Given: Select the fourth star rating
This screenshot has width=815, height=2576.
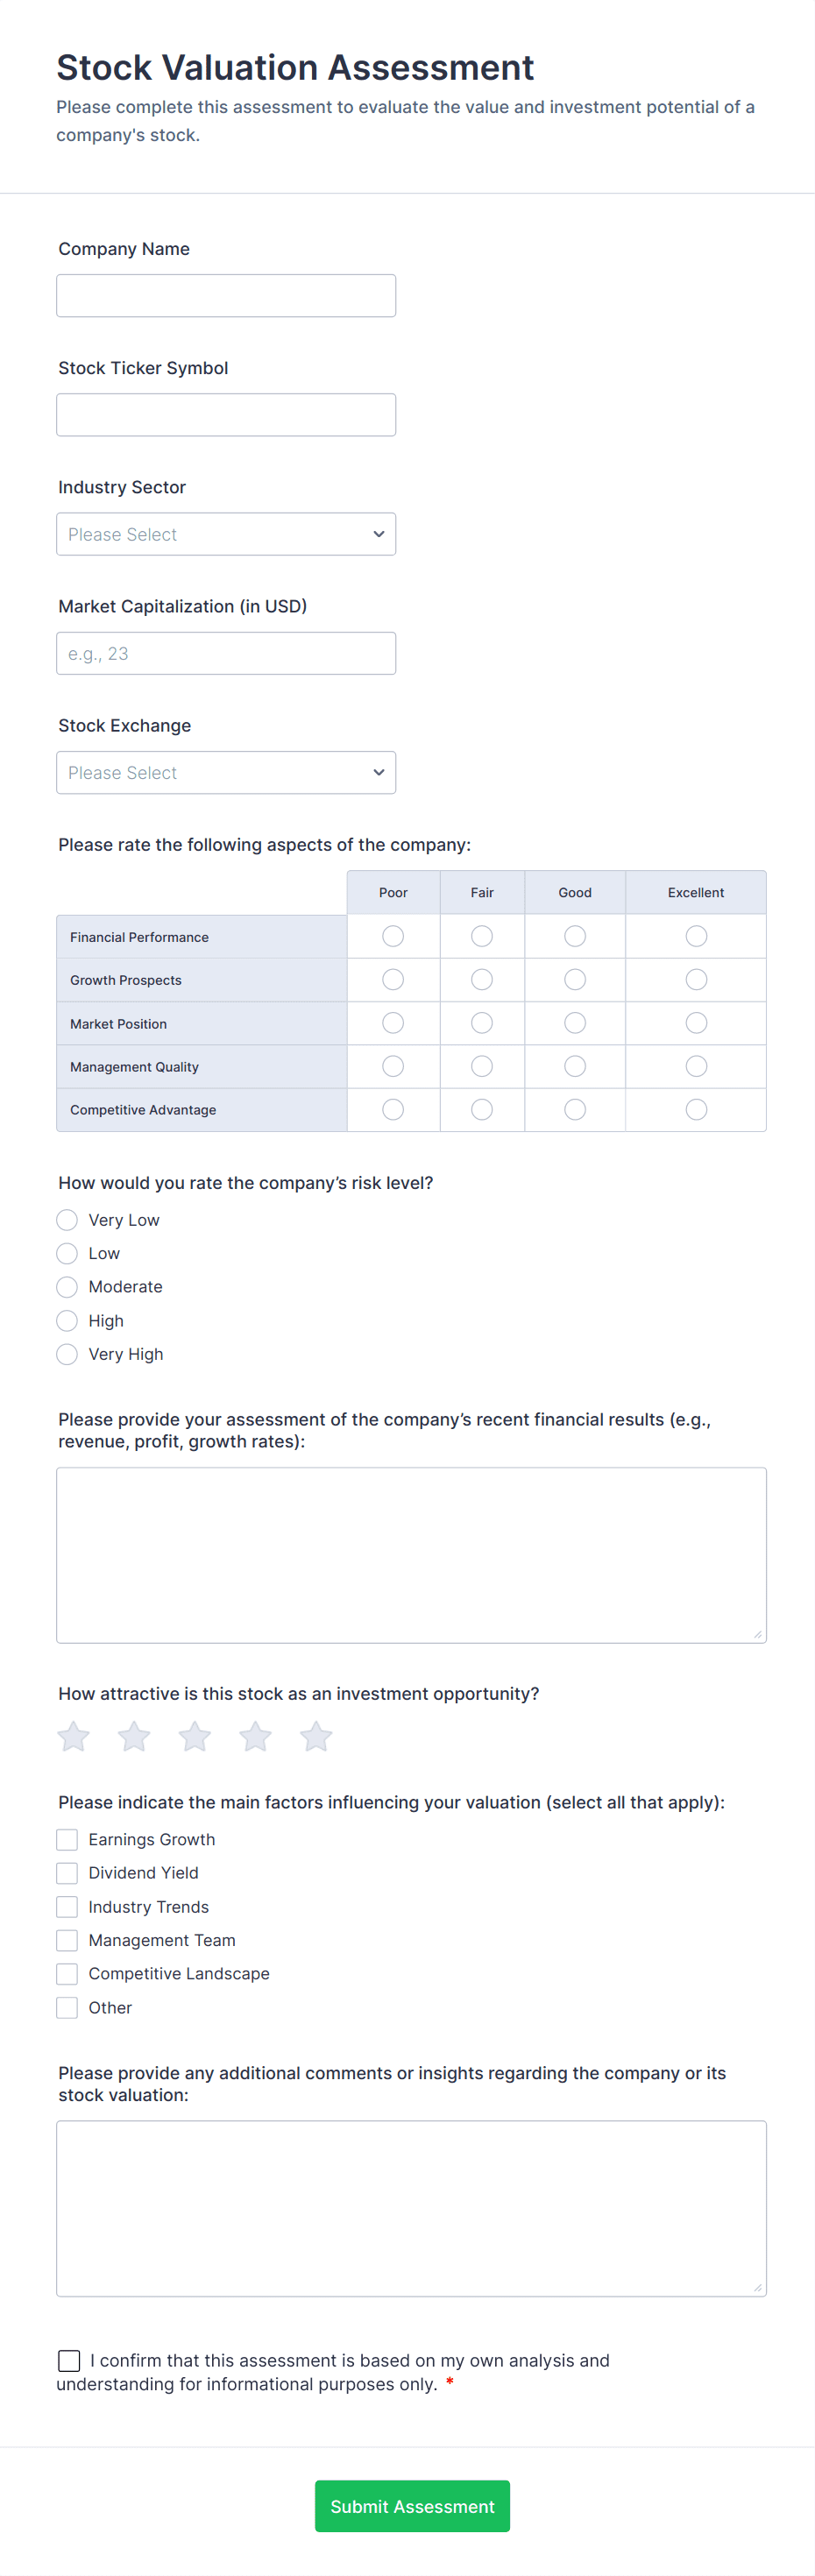Looking at the screenshot, I should [255, 1737].
